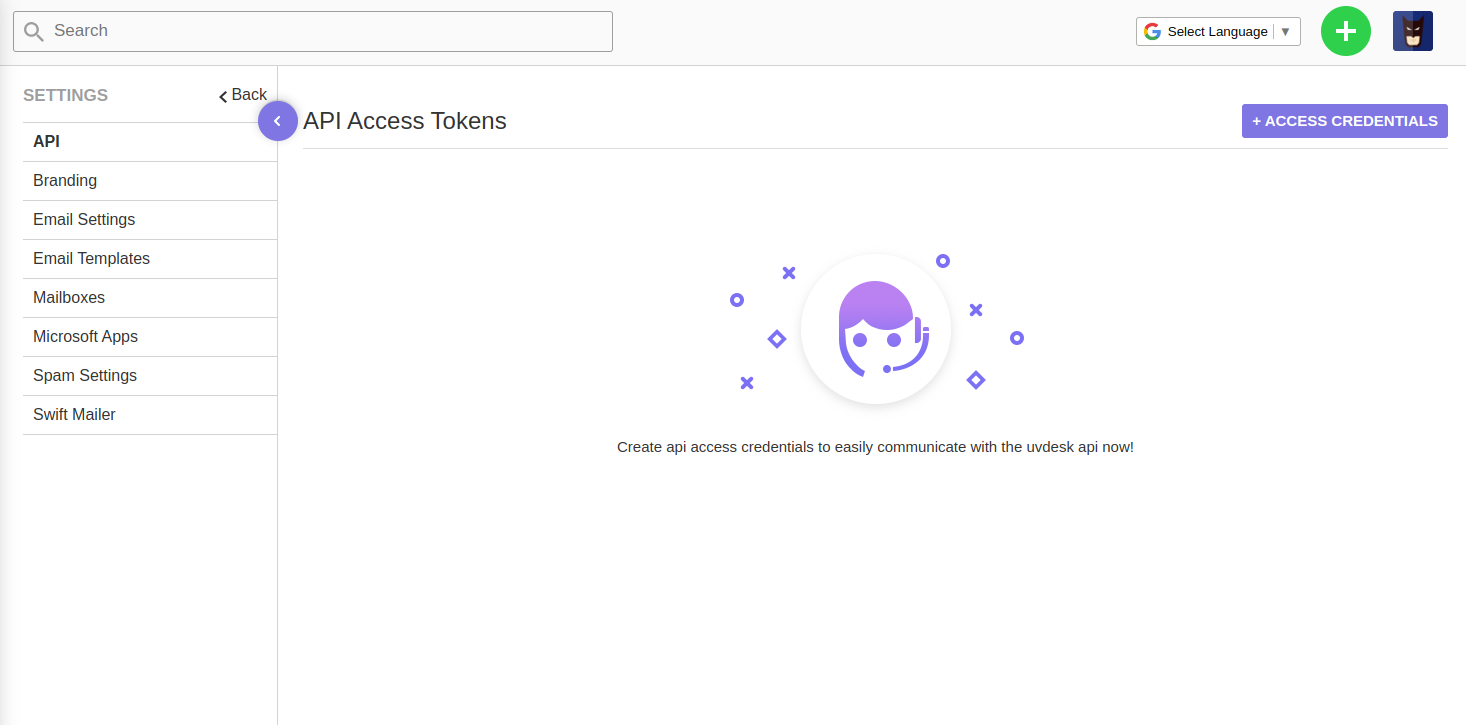
Task: Open Microsoft Apps settings
Action: pos(150,337)
